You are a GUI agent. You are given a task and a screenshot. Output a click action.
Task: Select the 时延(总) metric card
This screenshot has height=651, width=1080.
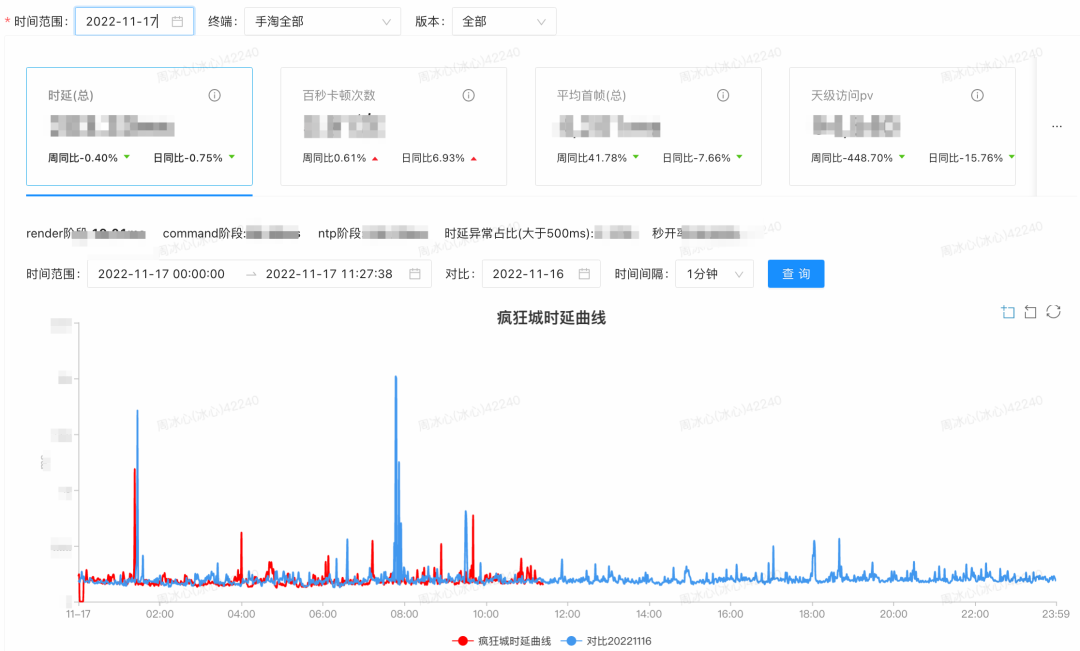139,126
